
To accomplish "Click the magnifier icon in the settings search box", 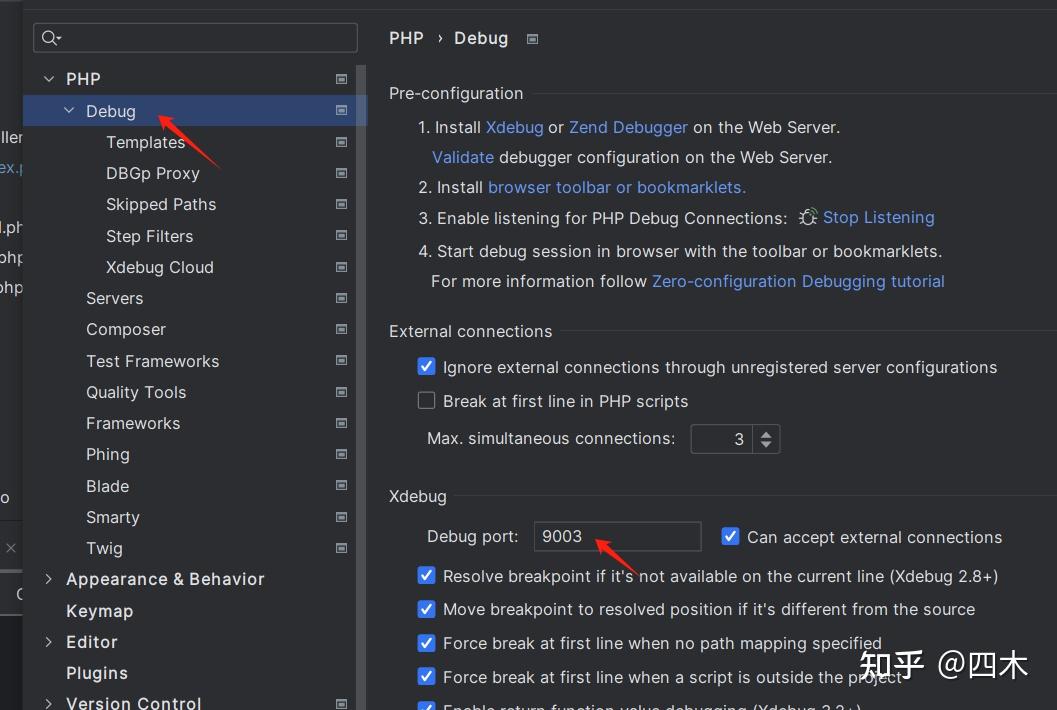I will [48, 37].
